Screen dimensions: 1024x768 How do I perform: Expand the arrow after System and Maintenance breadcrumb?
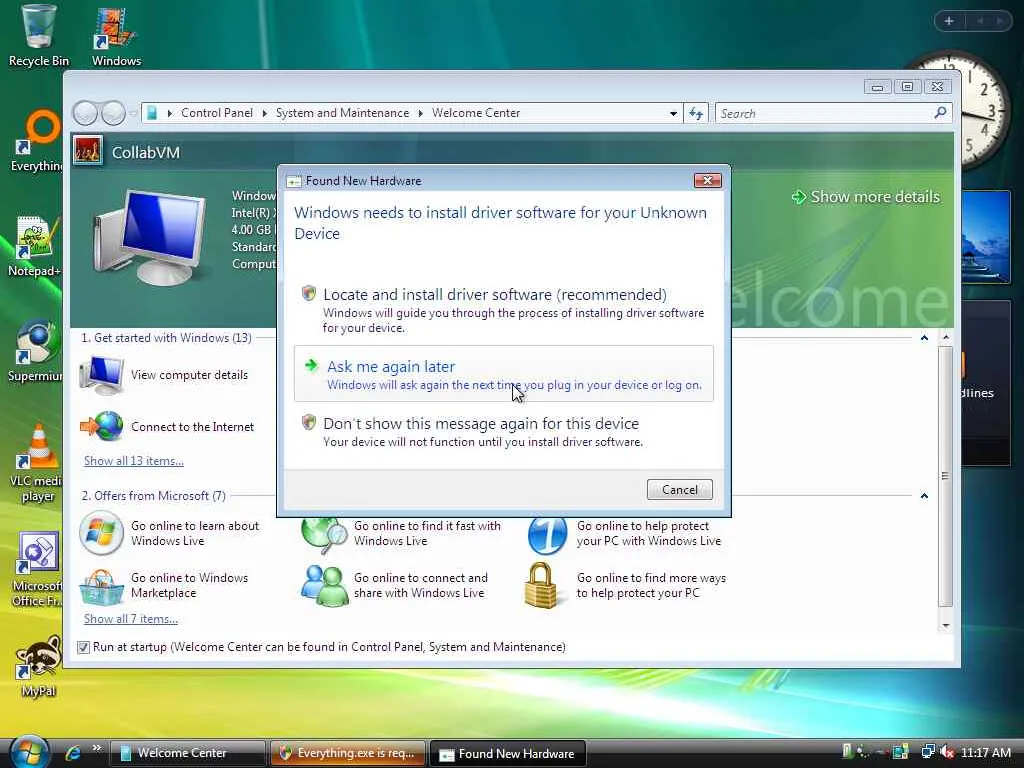[421, 114]
